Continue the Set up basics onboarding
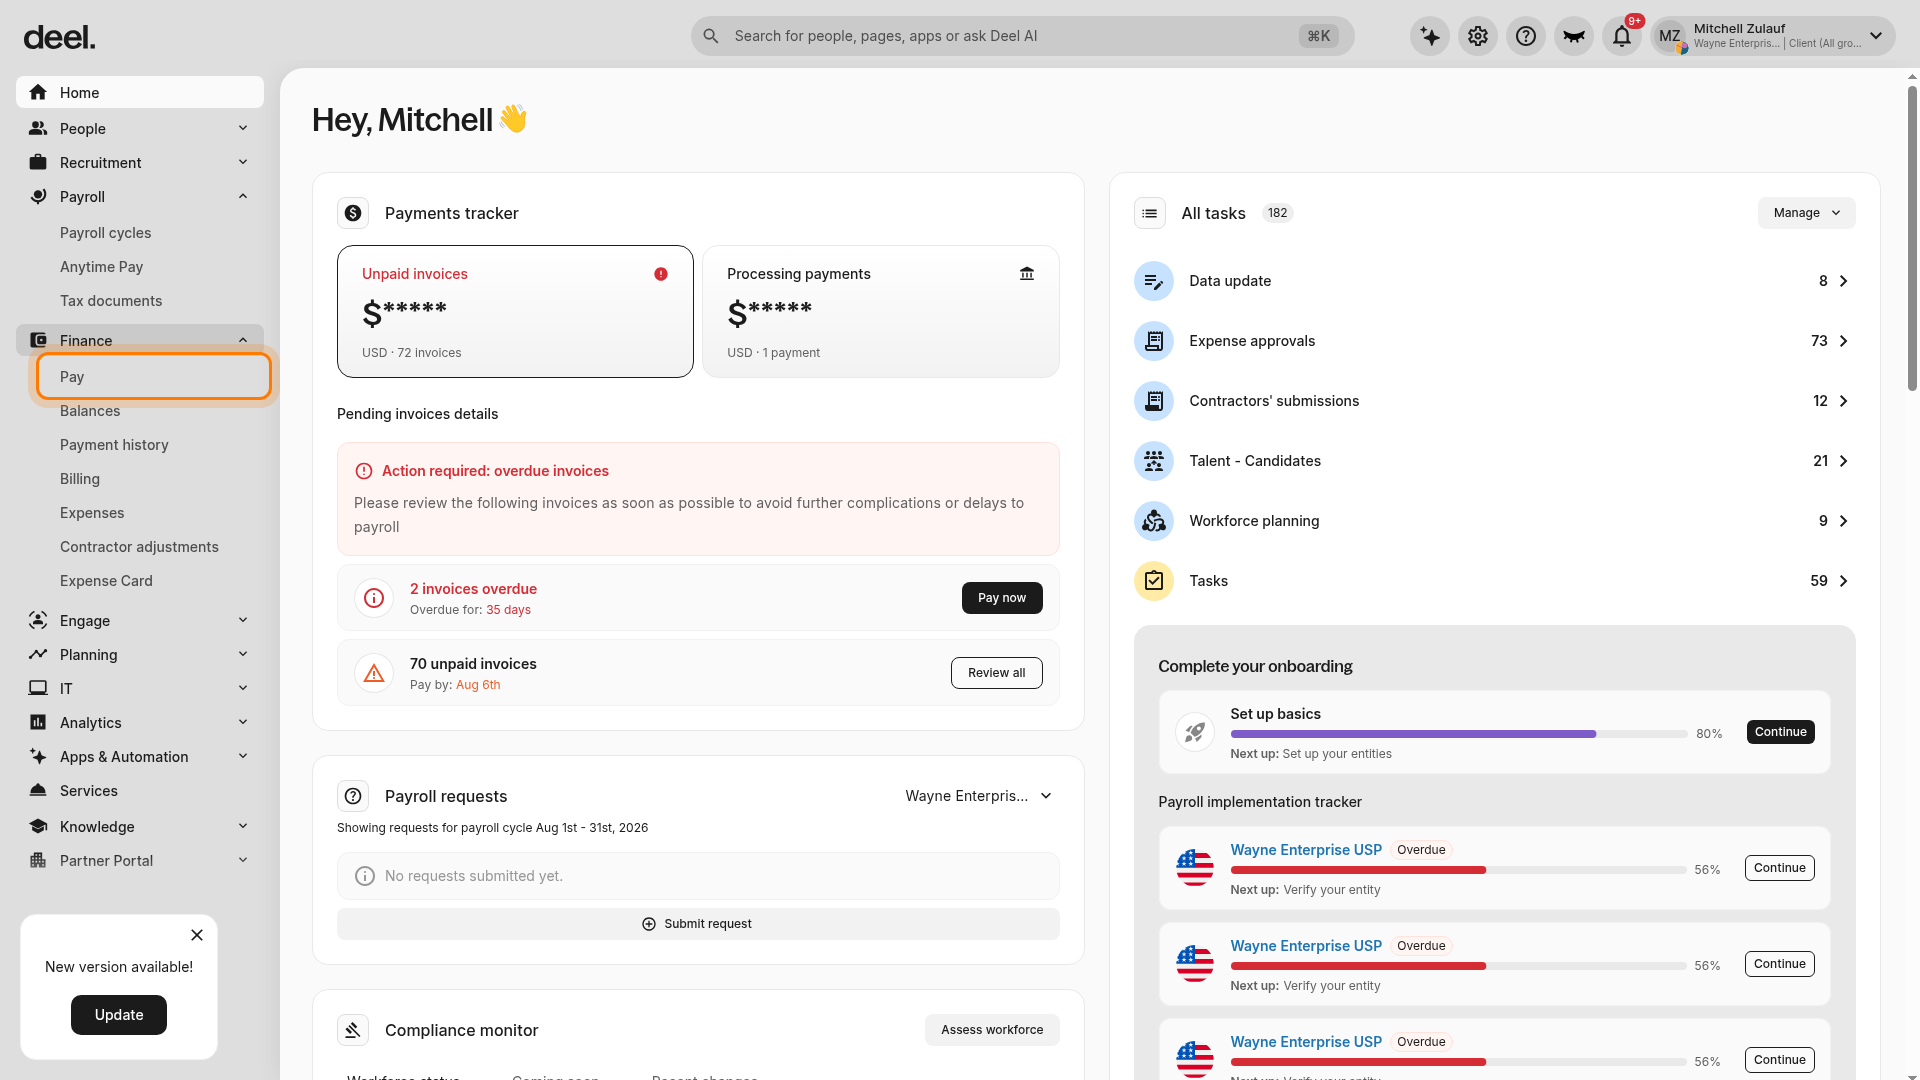The height and width of the screenshot is (1080, 1920). 1780,732
